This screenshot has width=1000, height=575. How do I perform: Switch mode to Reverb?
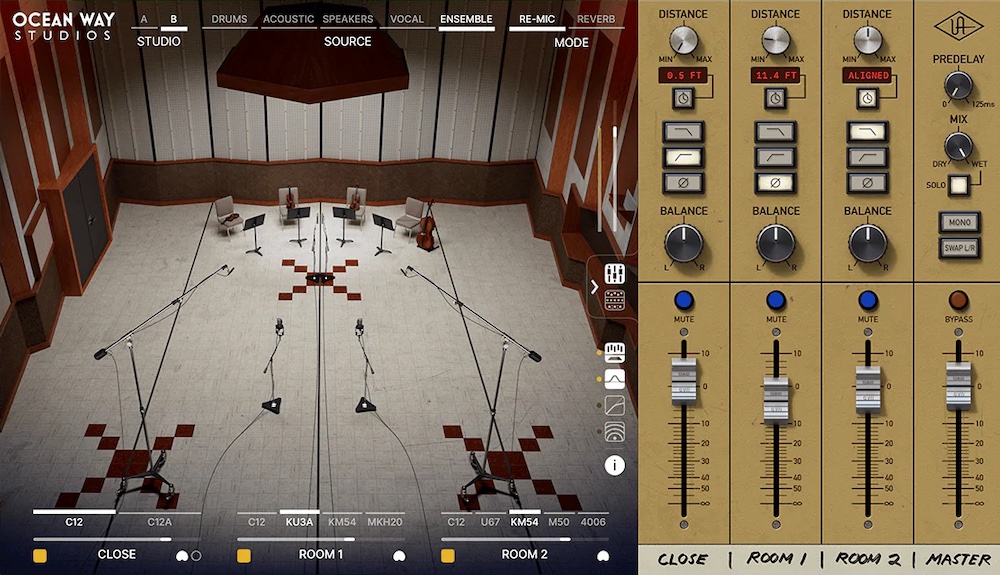tap(596, 19)
